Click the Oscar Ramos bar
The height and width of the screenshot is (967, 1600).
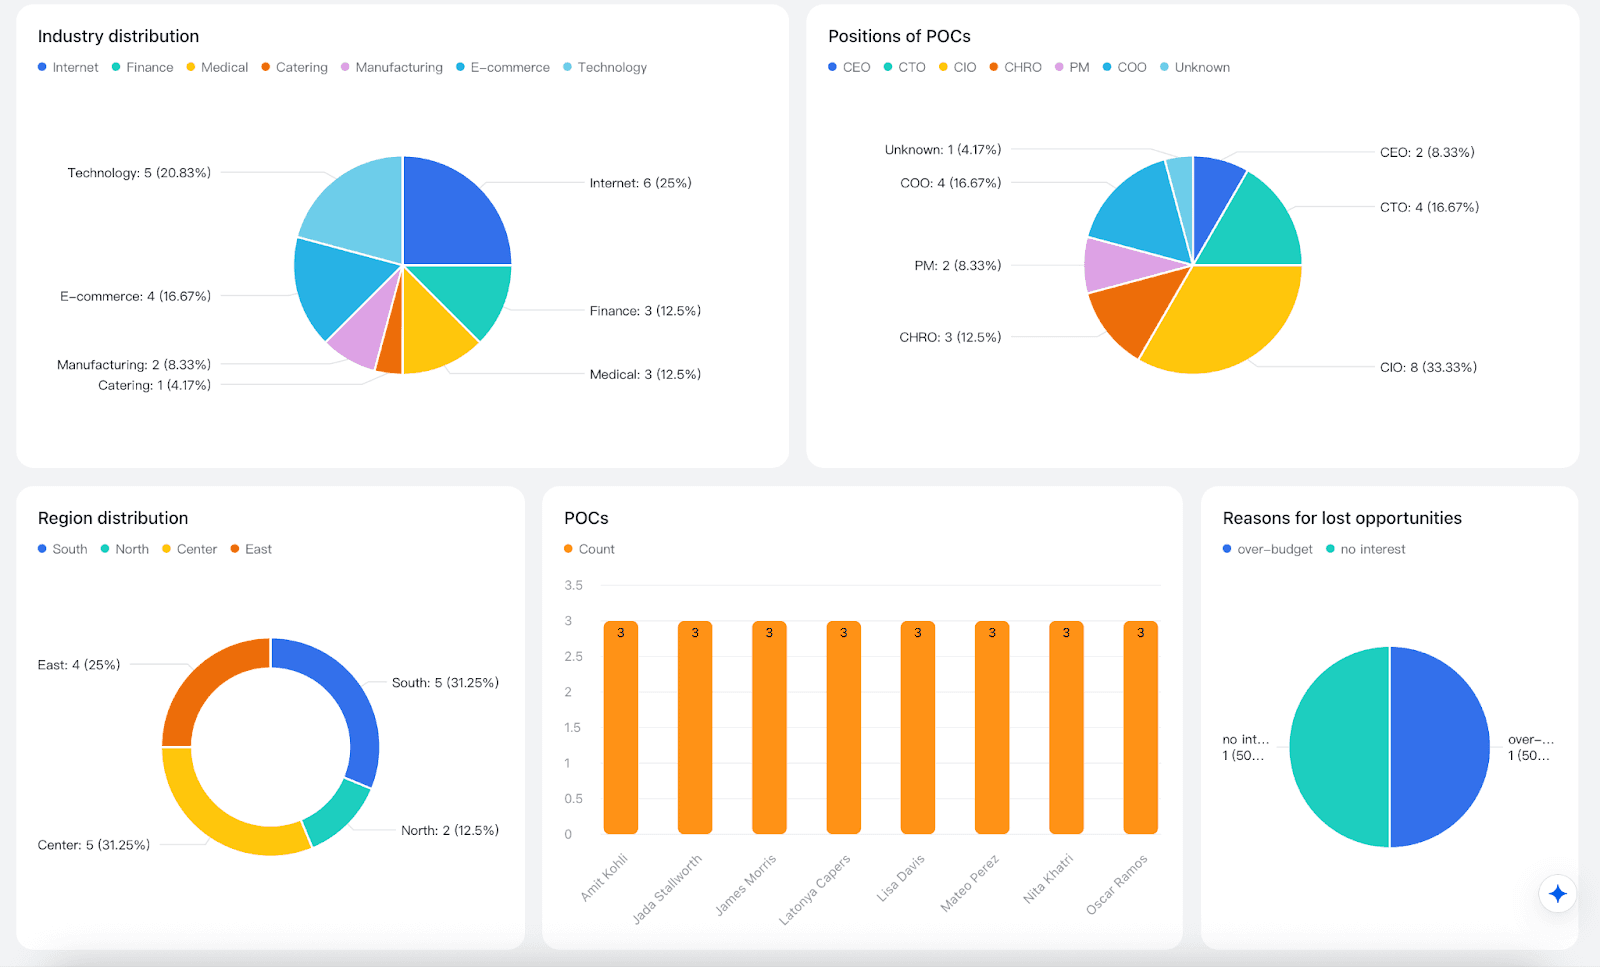[1141, 727]
